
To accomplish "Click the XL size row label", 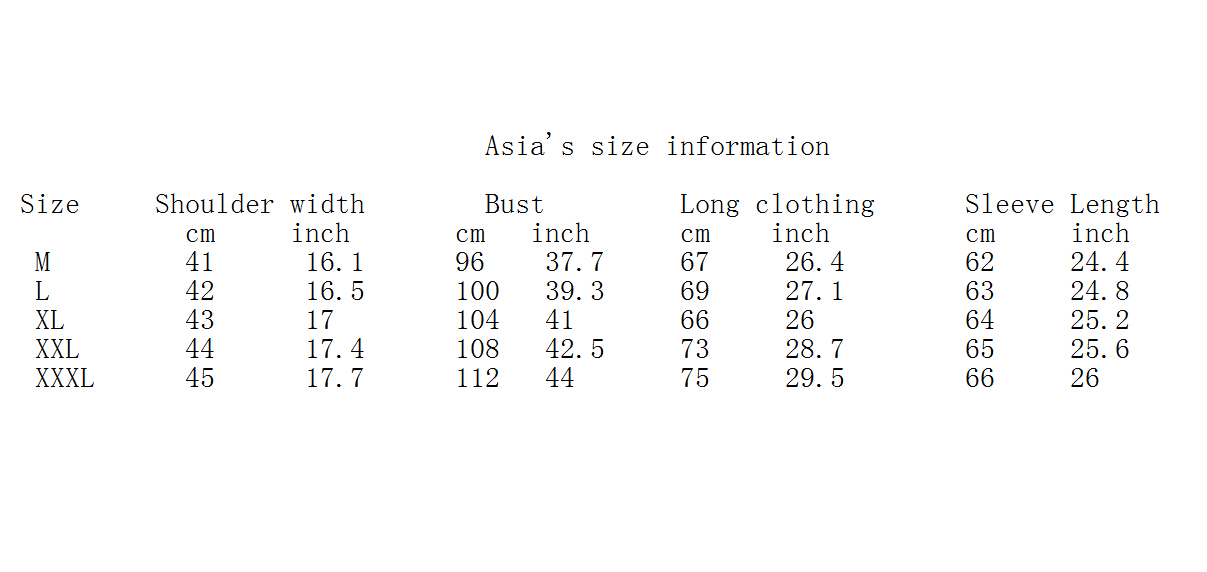I will (49, 321).
